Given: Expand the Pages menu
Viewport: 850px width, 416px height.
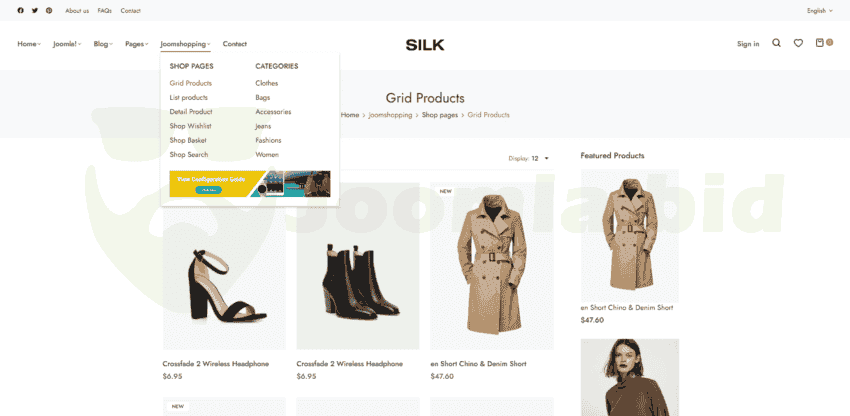Looking at the screenshot, I should (137, 44).
